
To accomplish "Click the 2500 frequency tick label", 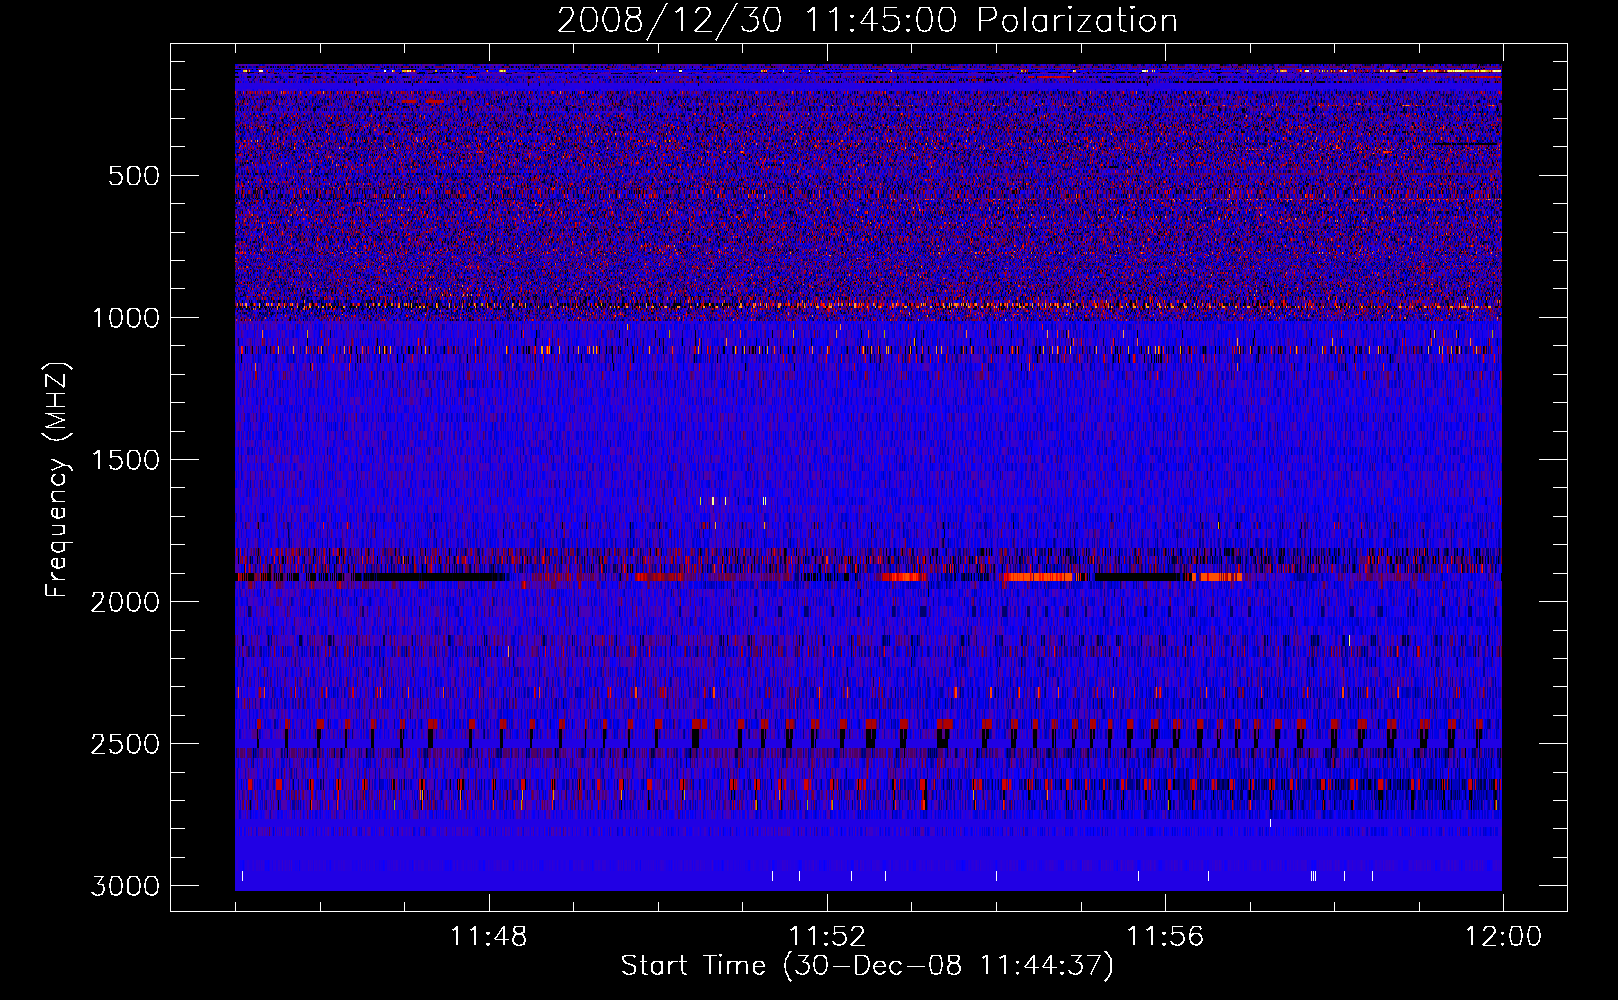I will 125,744.
